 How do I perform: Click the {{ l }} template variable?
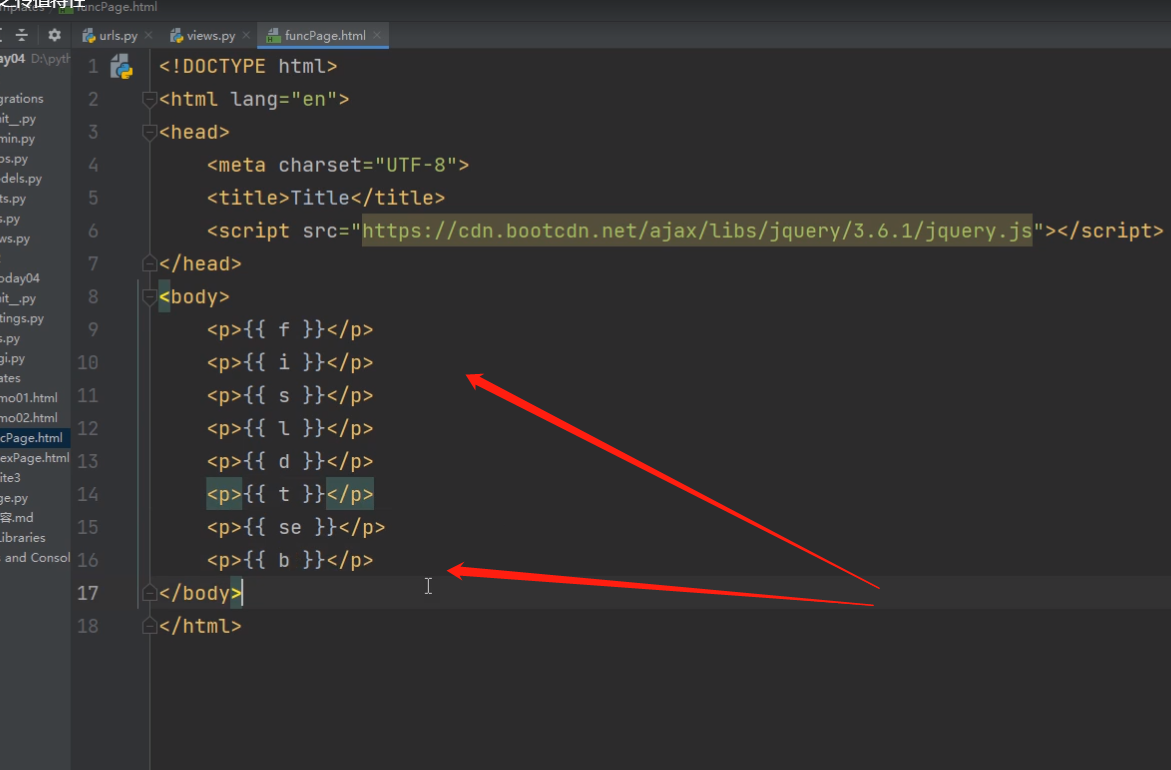tap(284, 428)
